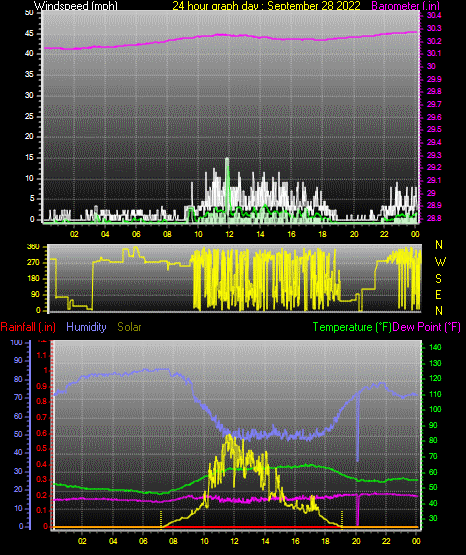Click the S compass direction label
Screen dimensions: 466x555
pos(438,279)
